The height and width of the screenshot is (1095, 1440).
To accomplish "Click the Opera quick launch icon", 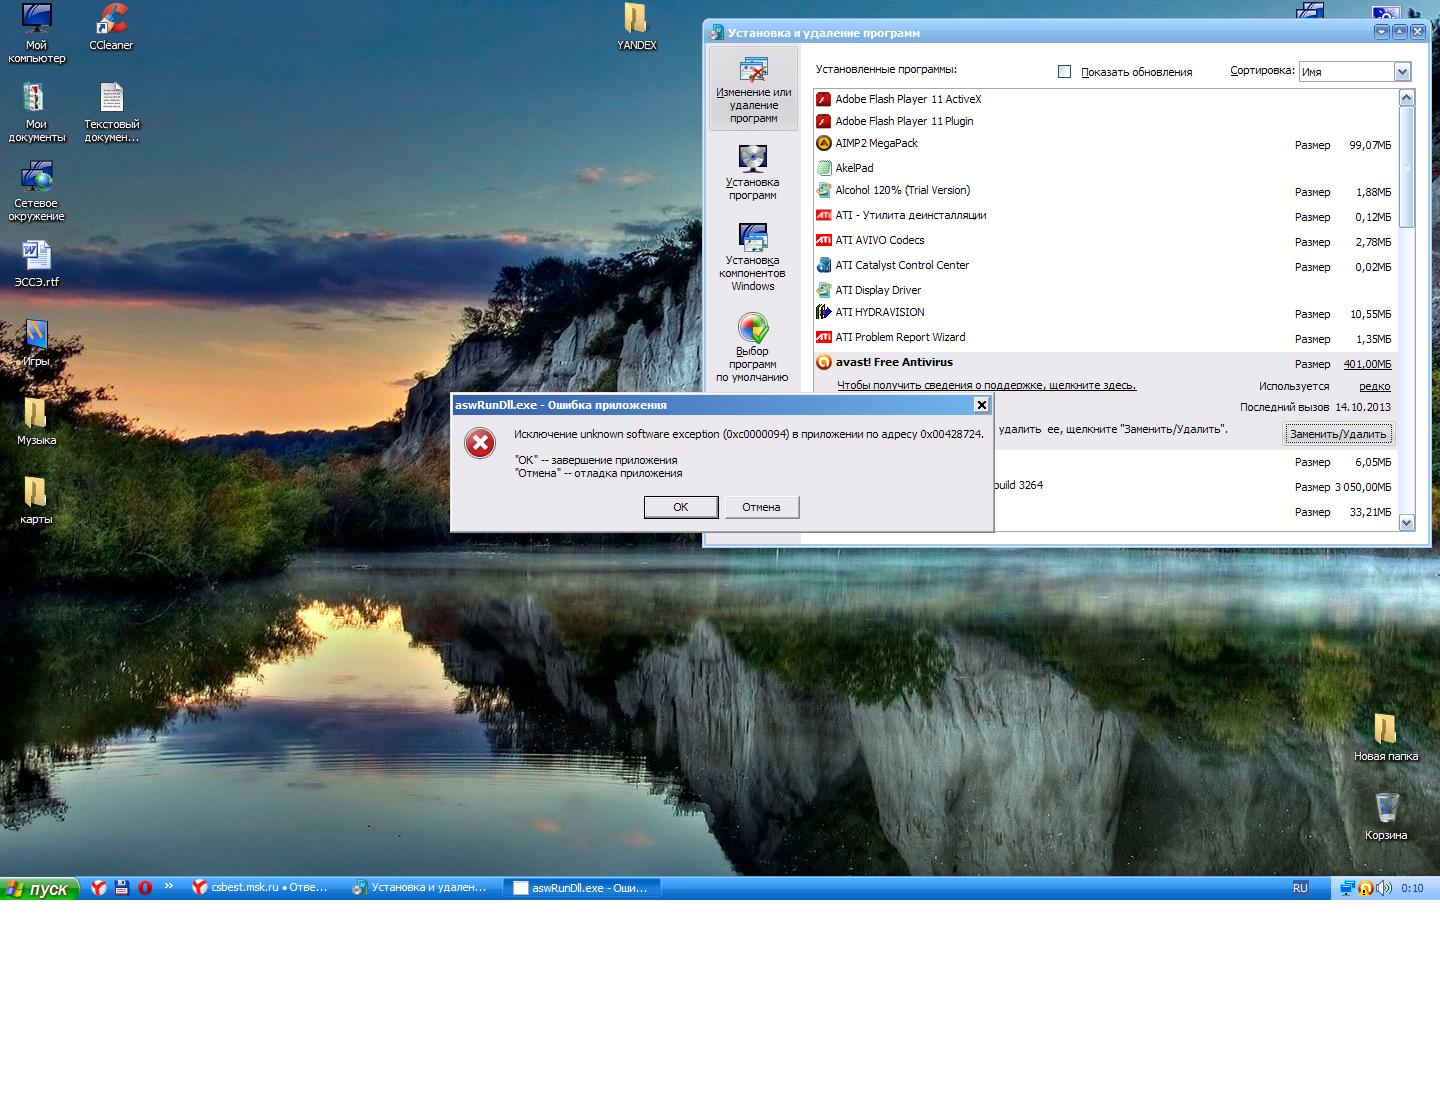I will click(x=145, y=887).
